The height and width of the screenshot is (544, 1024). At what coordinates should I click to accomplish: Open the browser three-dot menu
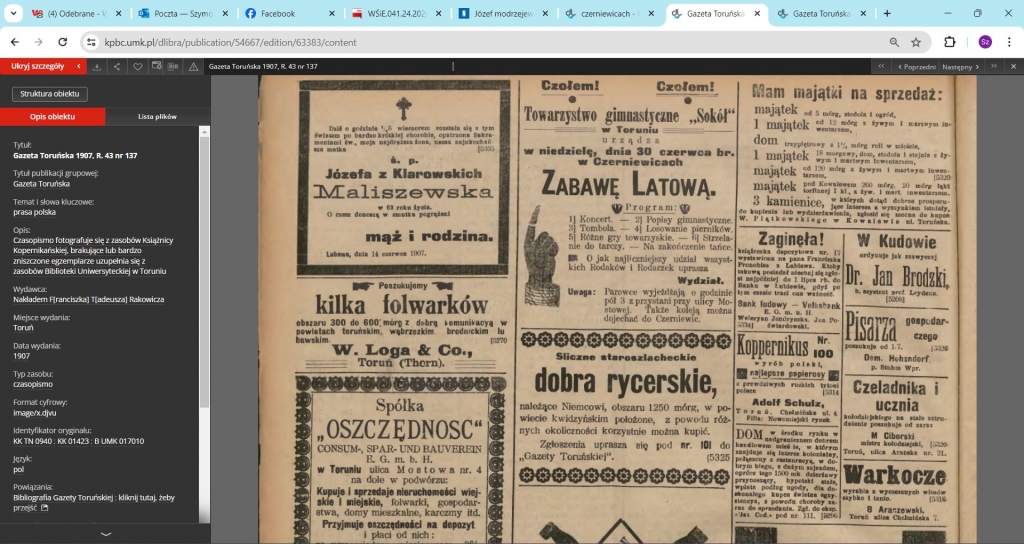point(1009,42)
